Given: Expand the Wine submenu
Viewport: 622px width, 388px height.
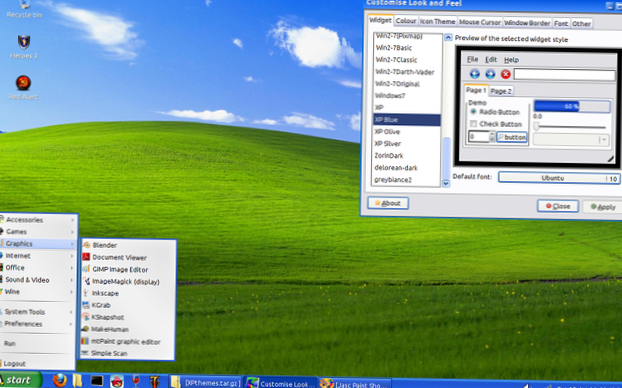Looking at the screenshot, I should (x=38, y=292).
